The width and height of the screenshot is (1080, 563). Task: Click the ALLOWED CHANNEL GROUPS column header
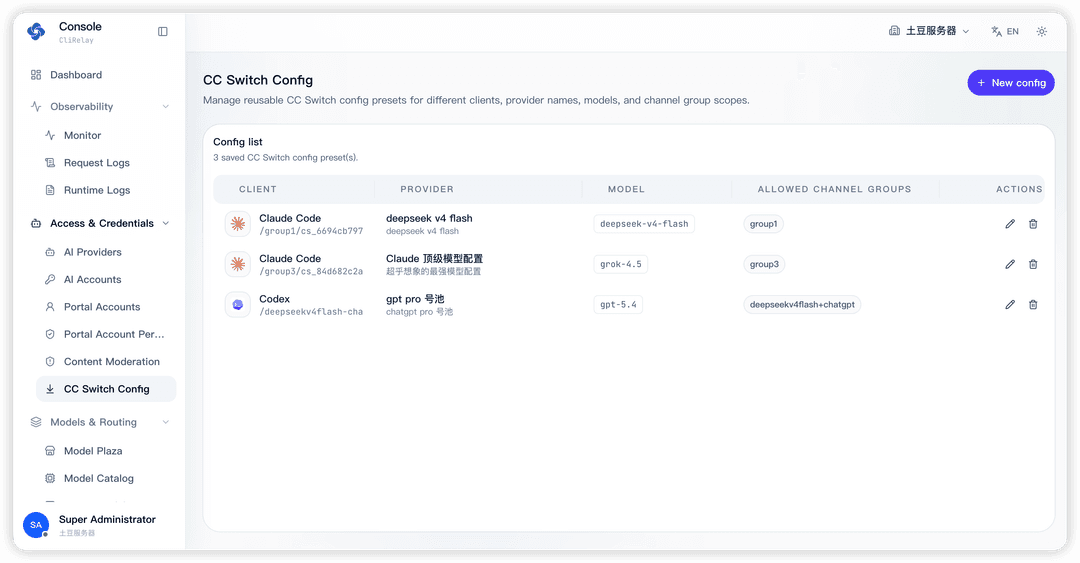click(x=834, y=189)
